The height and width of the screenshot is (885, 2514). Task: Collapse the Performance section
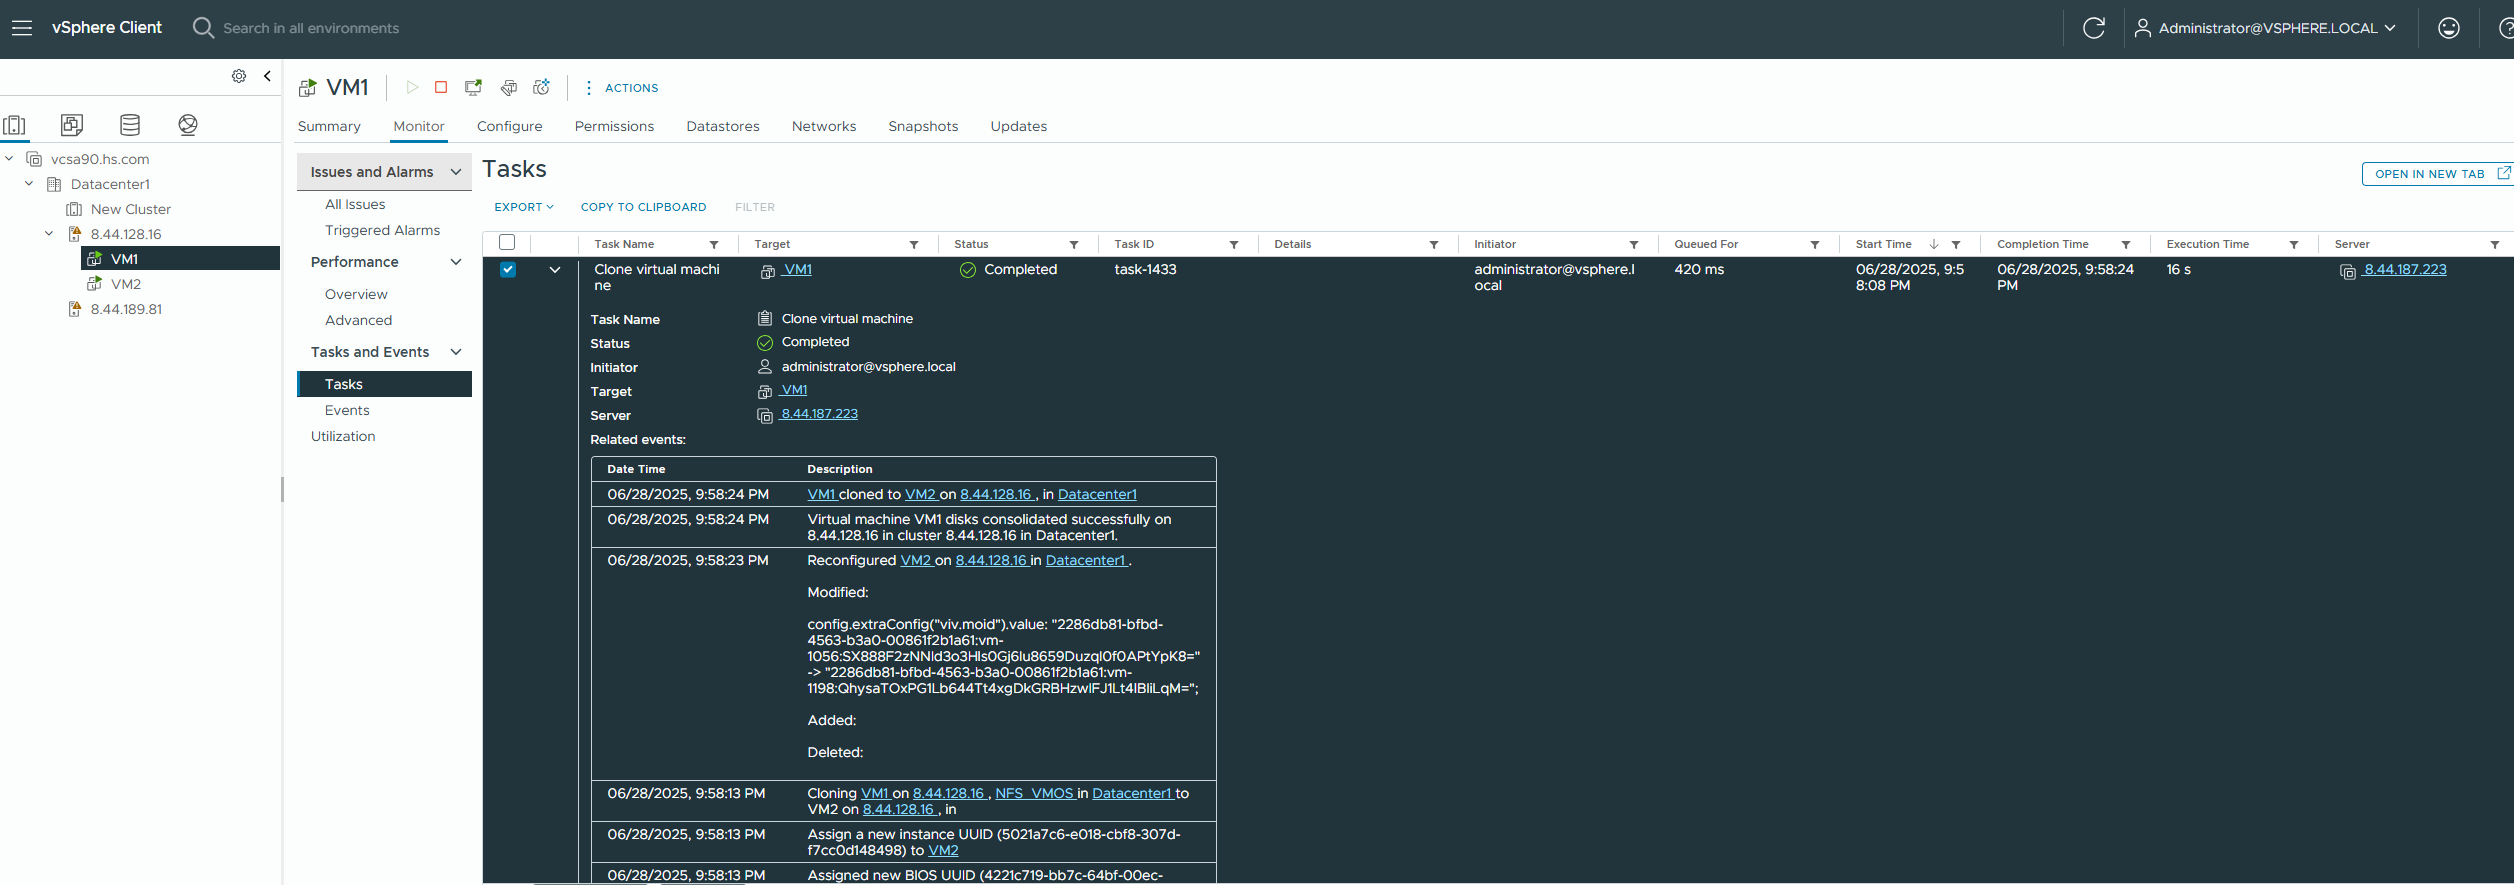456,262
